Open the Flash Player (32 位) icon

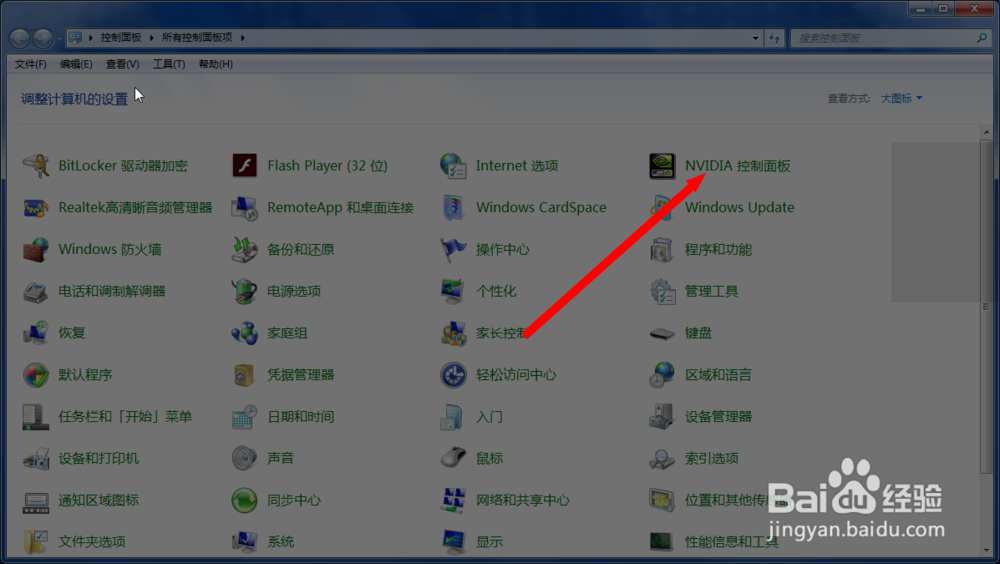tap(244, 166)
